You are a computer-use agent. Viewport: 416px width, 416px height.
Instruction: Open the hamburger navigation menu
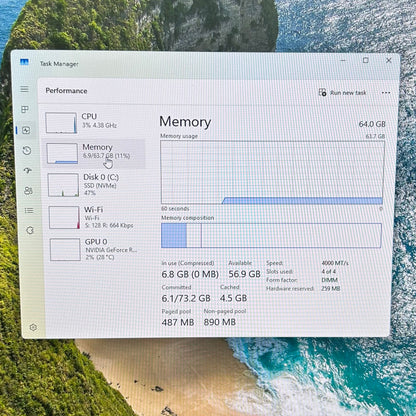pyautogui.click(x=24, y=89)
